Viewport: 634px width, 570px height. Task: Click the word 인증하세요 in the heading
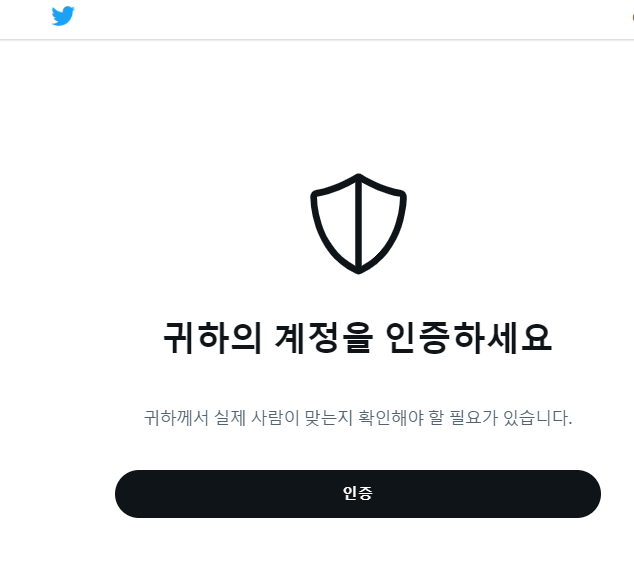click(x=469, y=338)
